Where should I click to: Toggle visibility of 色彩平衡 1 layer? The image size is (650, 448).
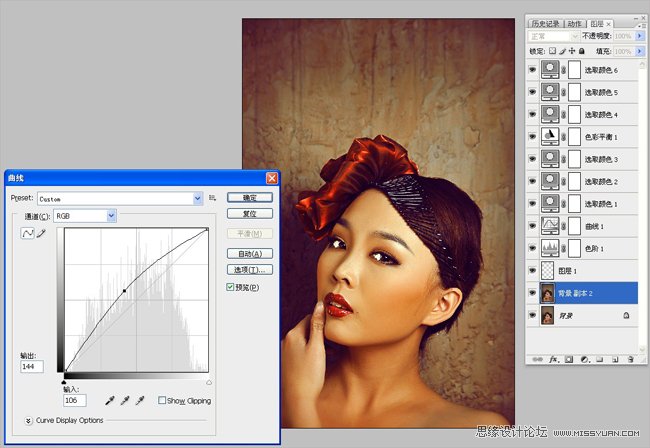(x=533, y=137)
